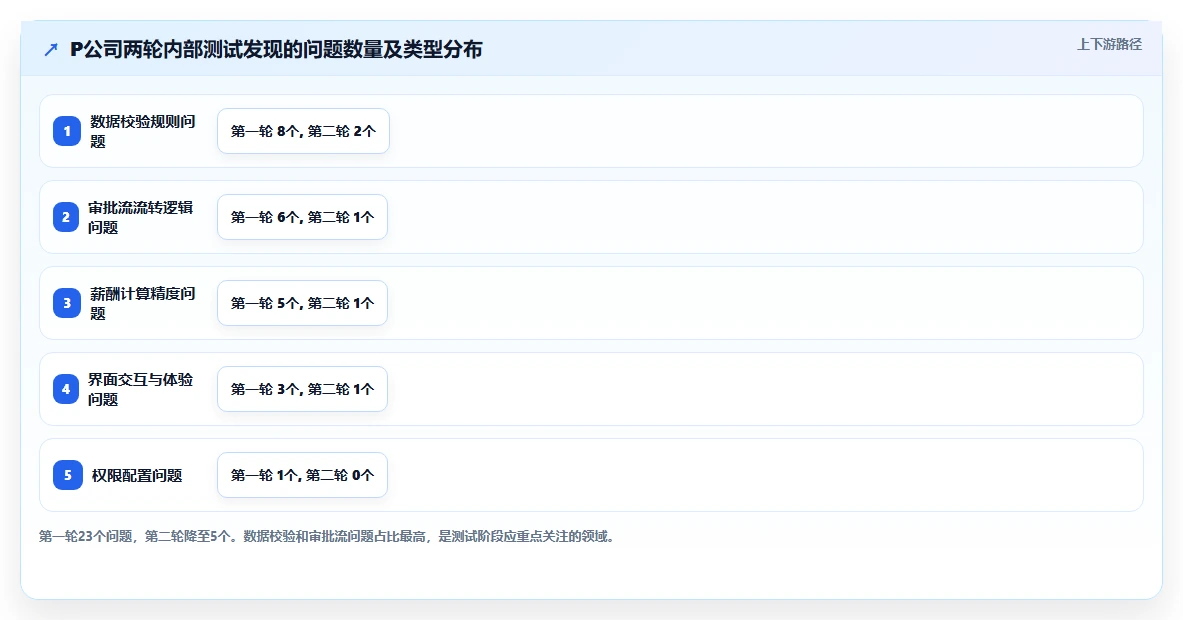Click the summary note starting 第一轮23个问题
The image size is (1183, 620).
[x=327, y=536]
